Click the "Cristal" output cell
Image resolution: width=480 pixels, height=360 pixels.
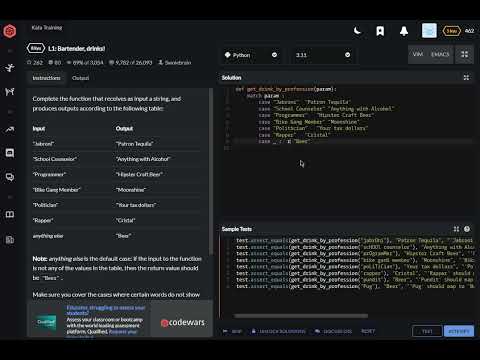tap(125, 221)
